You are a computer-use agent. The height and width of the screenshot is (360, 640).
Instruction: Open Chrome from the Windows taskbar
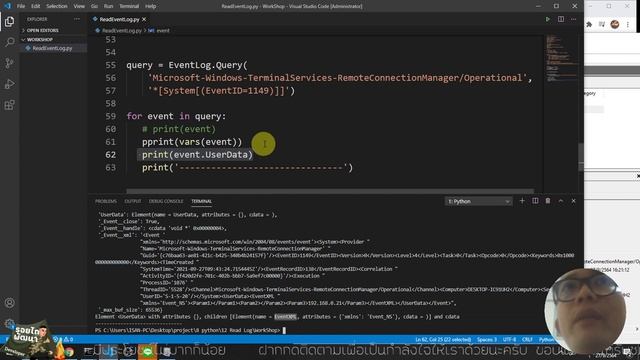[69, 351]
